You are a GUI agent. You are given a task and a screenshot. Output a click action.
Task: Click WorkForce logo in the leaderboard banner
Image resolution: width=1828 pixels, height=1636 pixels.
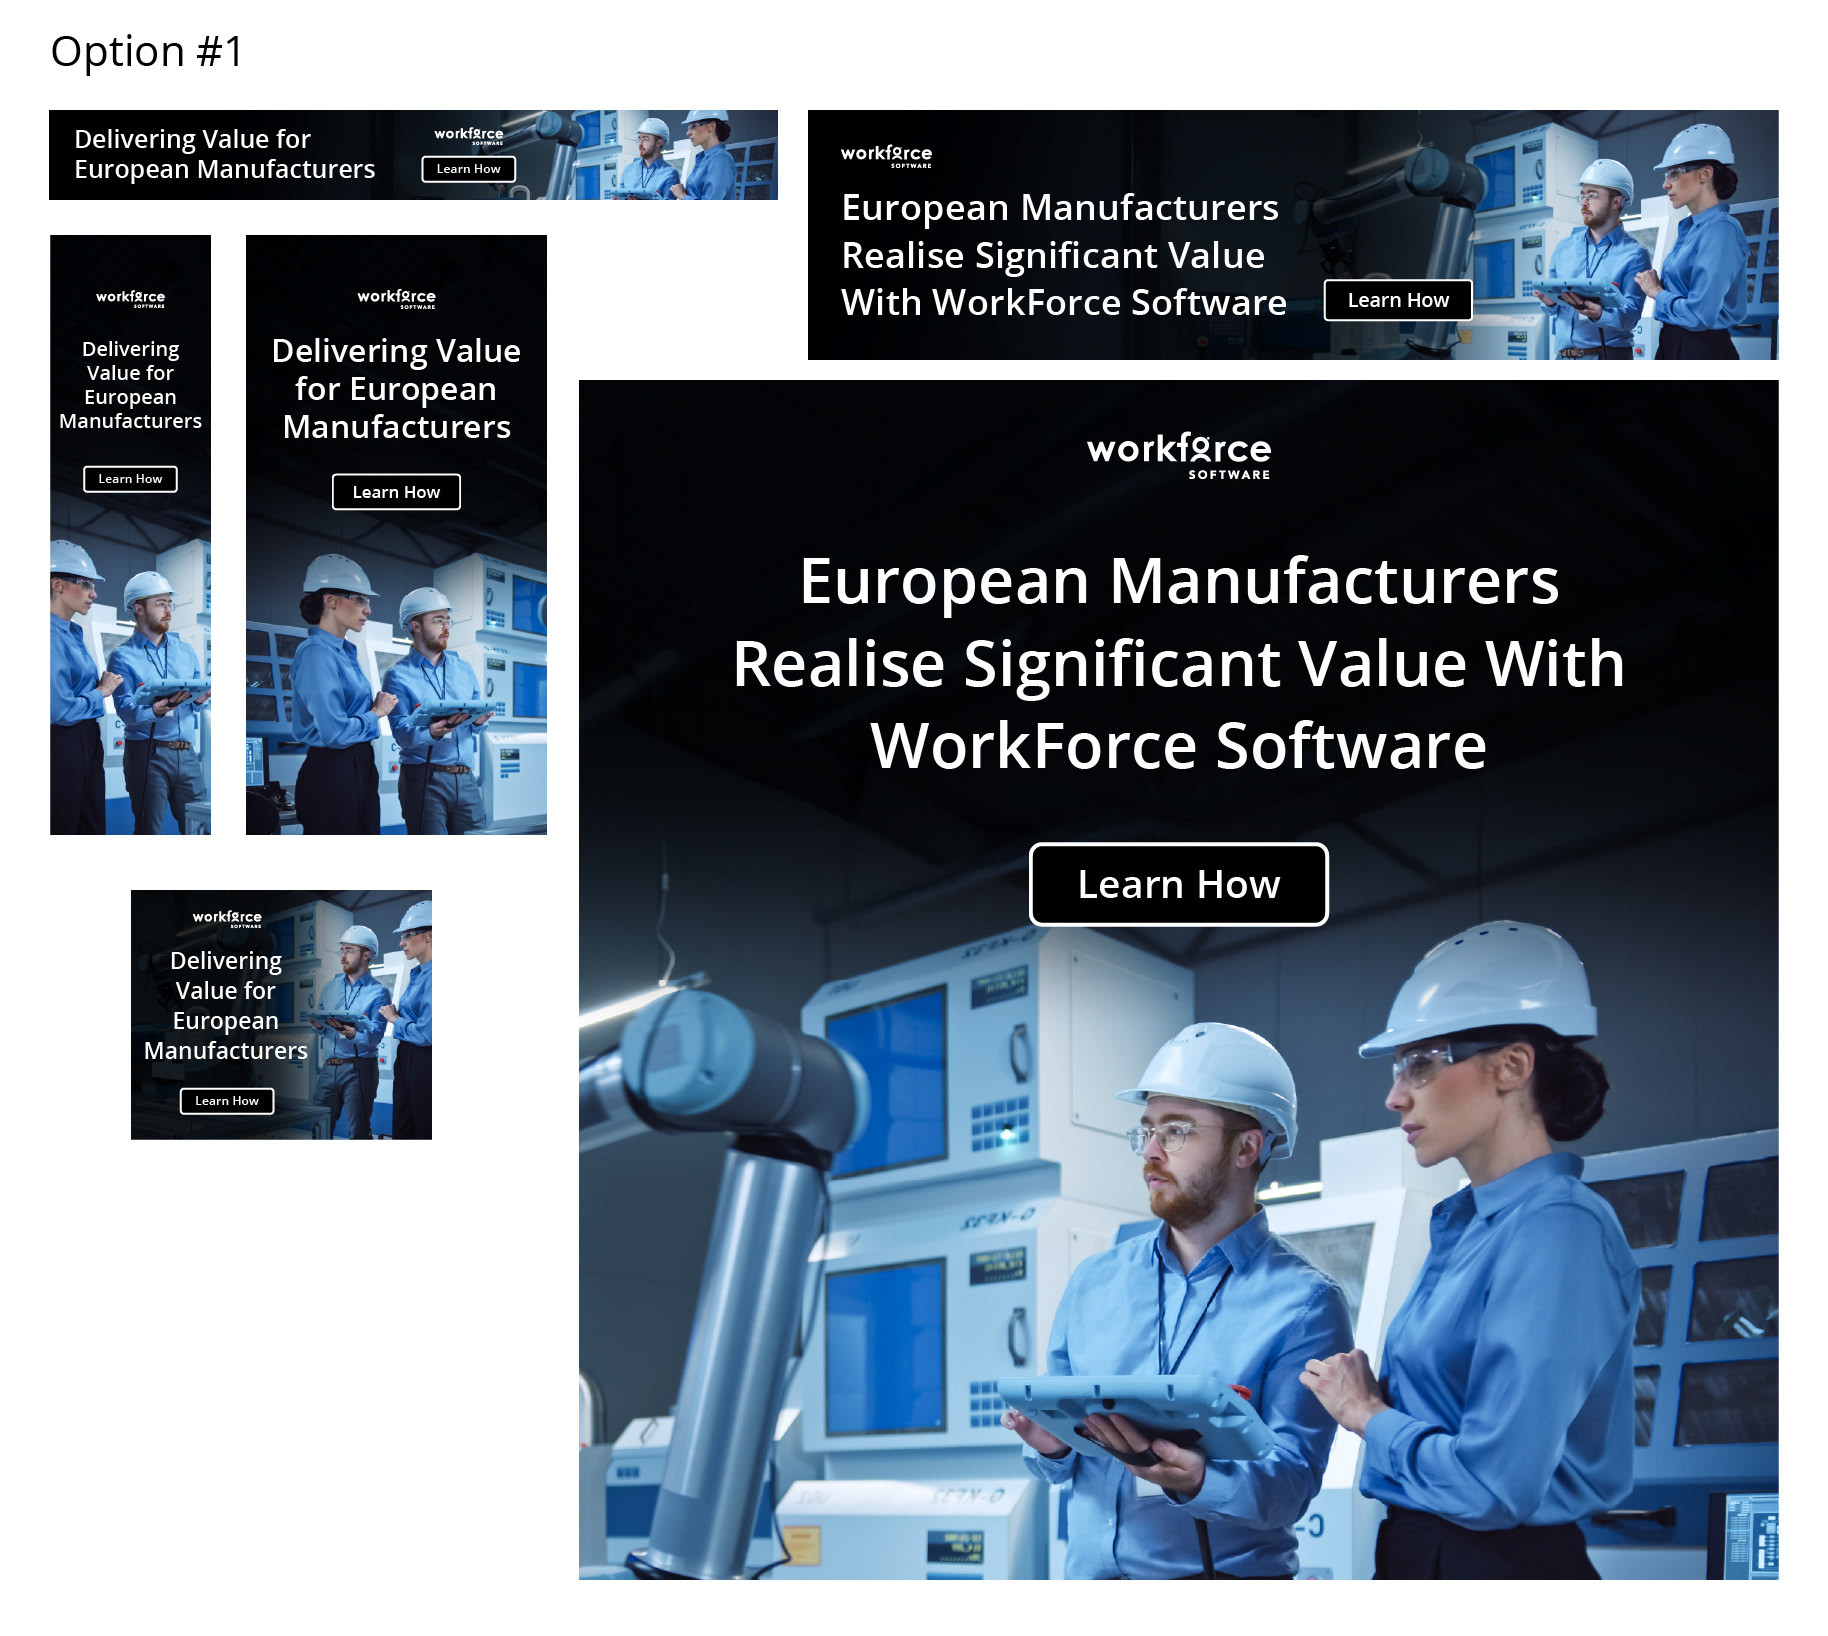tap(469, 135)
